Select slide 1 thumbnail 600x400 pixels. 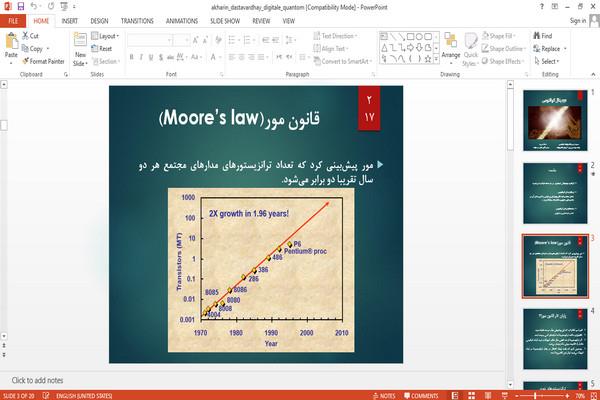(x=555, y=121)
